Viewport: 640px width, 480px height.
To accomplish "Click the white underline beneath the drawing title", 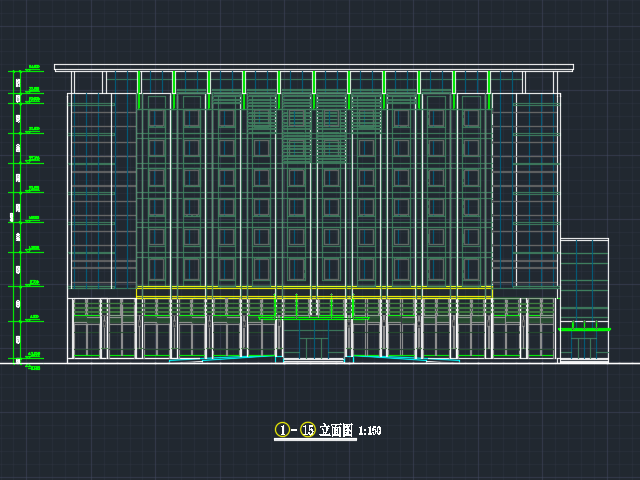I will [315, 440].
